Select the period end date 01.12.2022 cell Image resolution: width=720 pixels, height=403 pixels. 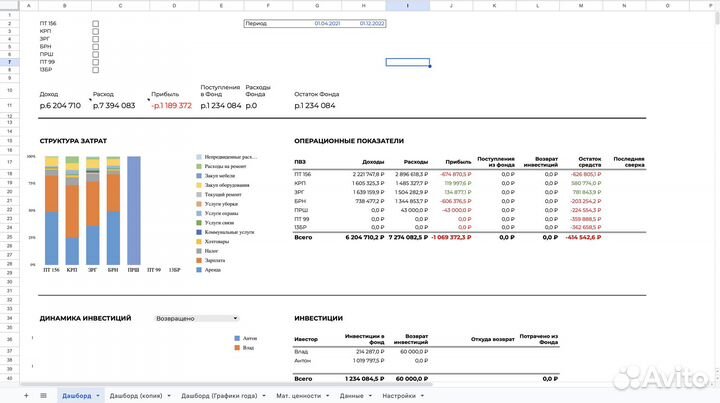[x=373, y=22]
